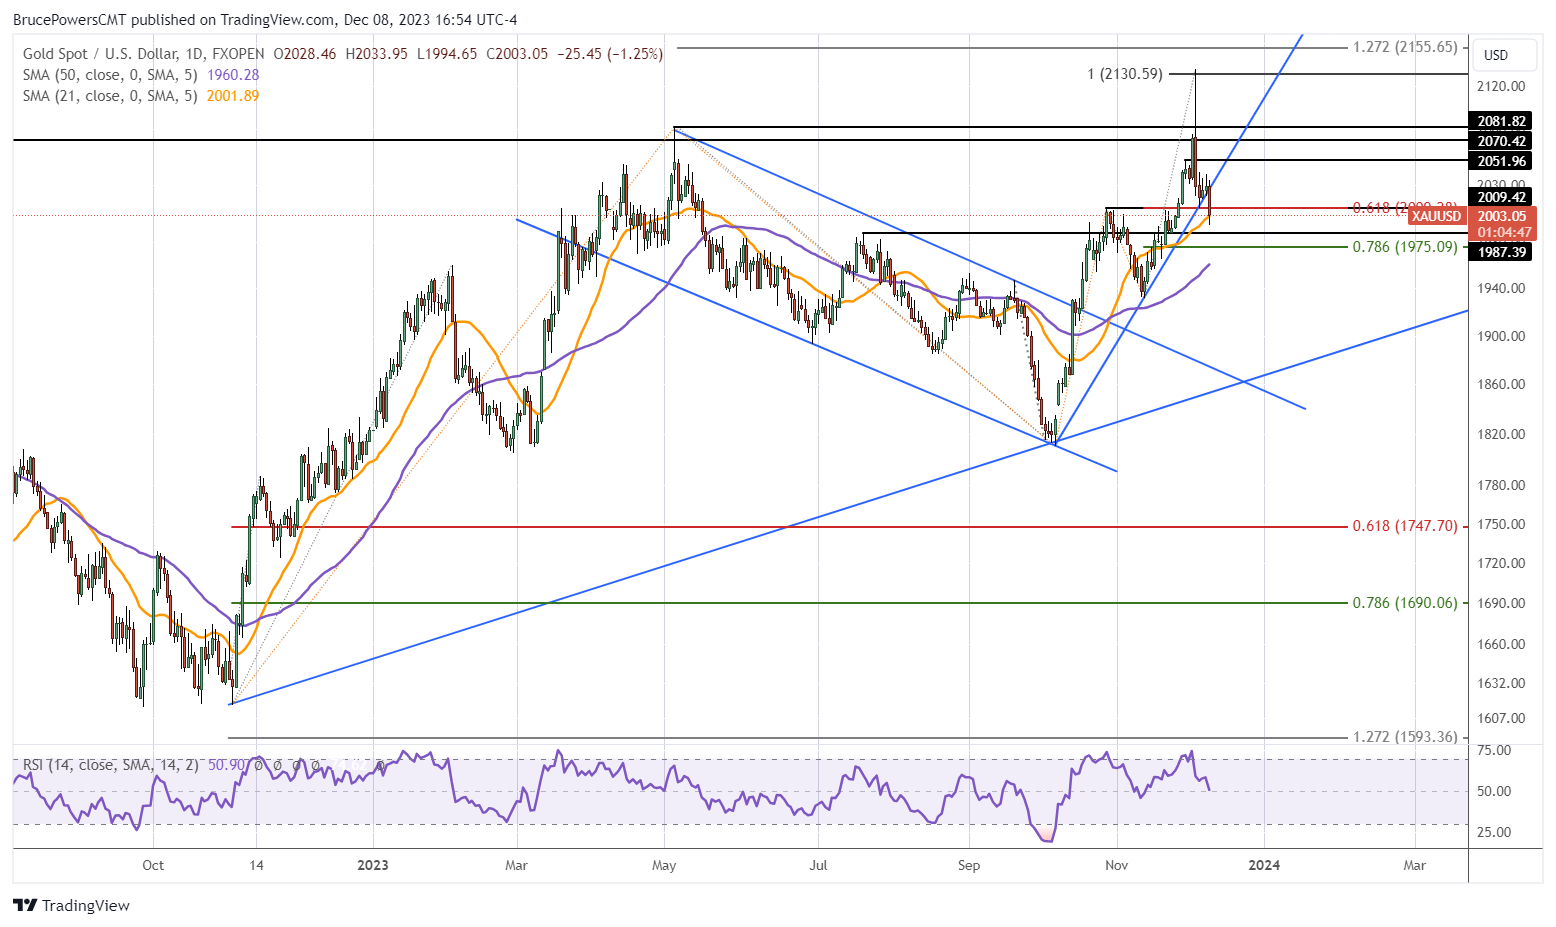Image resolution: width=1556 pixels, height=927 pixels.
Task: Select the 1 (2130.59) Fibonacci label
Action: pos(1125,74)
